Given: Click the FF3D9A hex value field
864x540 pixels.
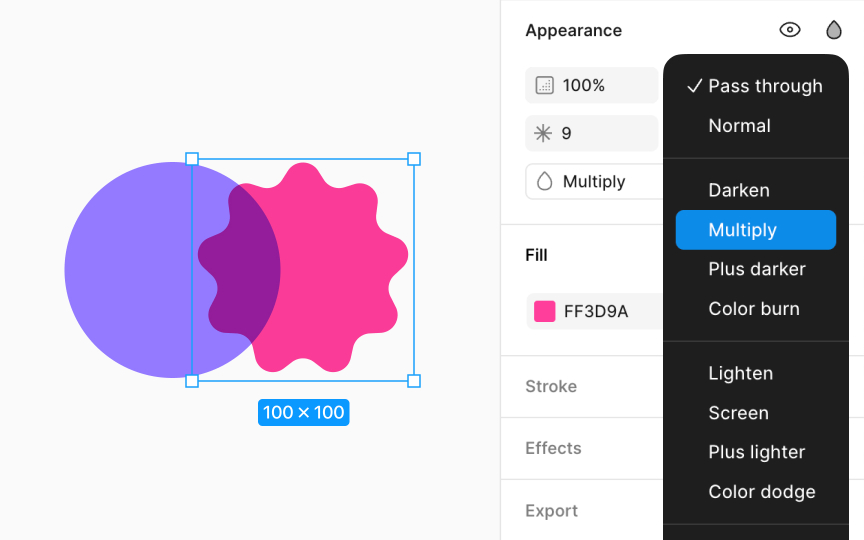Looking at the screenshot, I should coord(596,311).
